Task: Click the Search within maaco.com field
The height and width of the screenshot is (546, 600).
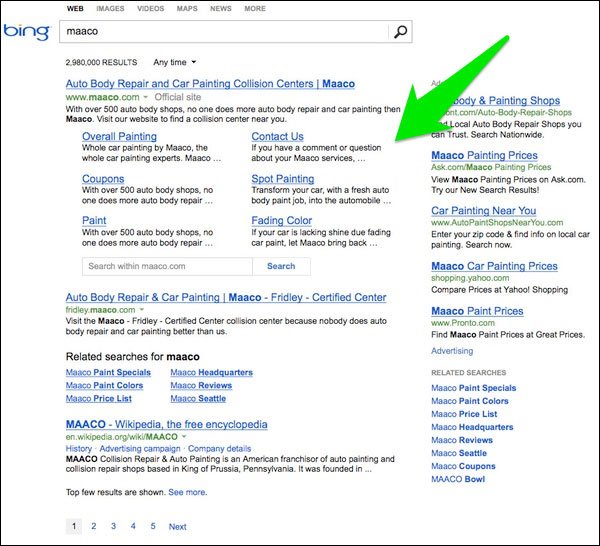Action: pos(167,266)
